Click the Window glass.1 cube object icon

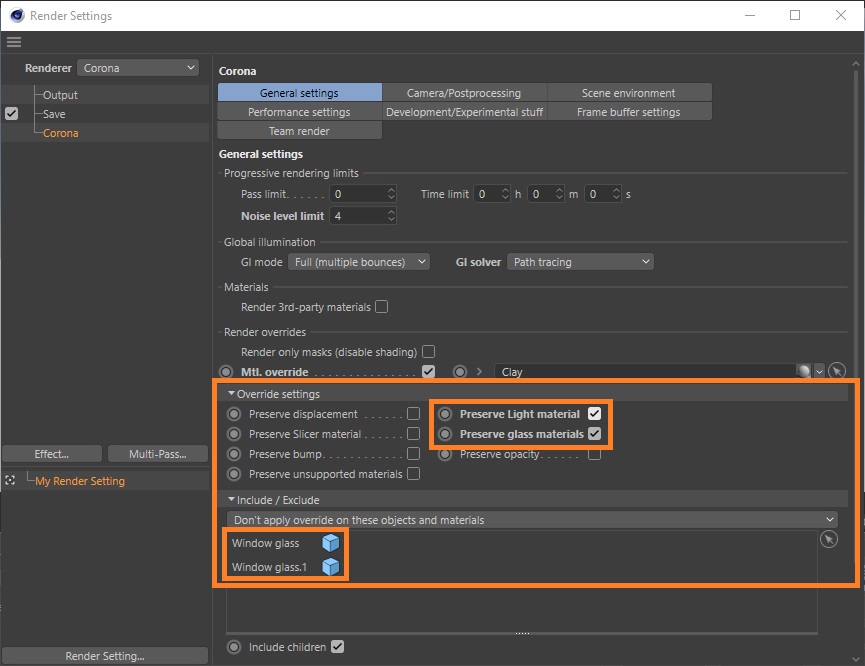tap(330, 567)
